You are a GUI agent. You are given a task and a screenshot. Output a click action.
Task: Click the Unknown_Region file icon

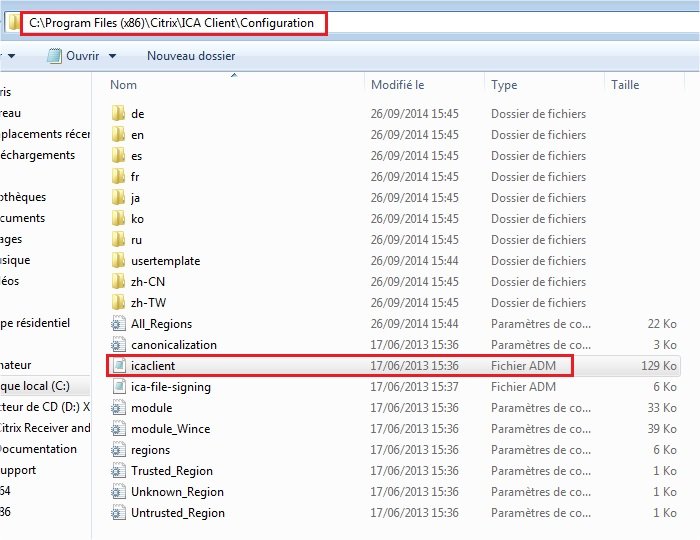tap(118, 491)
